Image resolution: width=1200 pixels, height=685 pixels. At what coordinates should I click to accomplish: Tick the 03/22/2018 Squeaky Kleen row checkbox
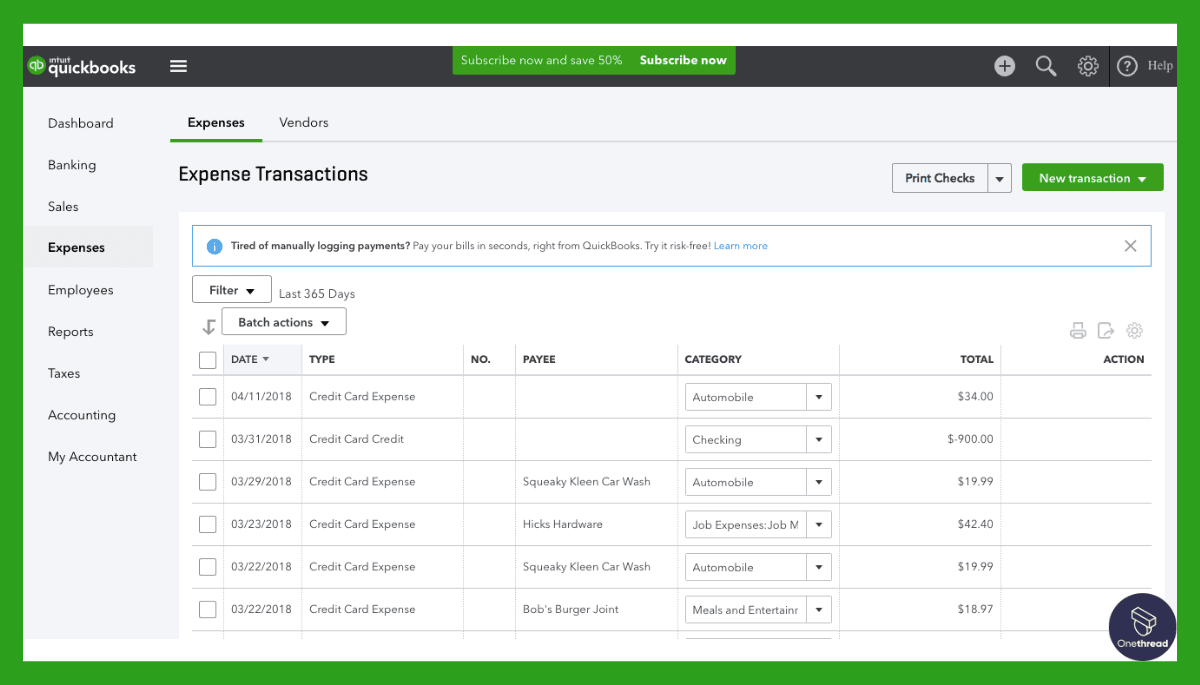(x=208, y=567)
